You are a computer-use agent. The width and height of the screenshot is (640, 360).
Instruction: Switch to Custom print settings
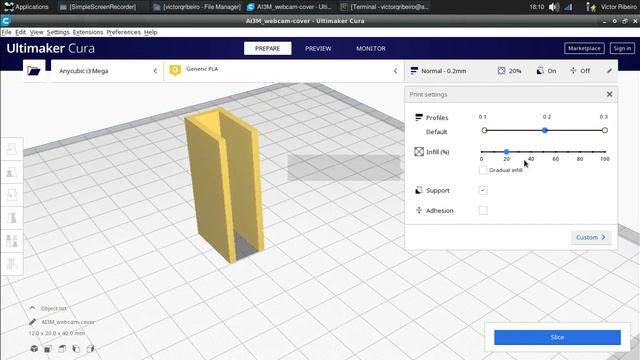tap(591, 237)
